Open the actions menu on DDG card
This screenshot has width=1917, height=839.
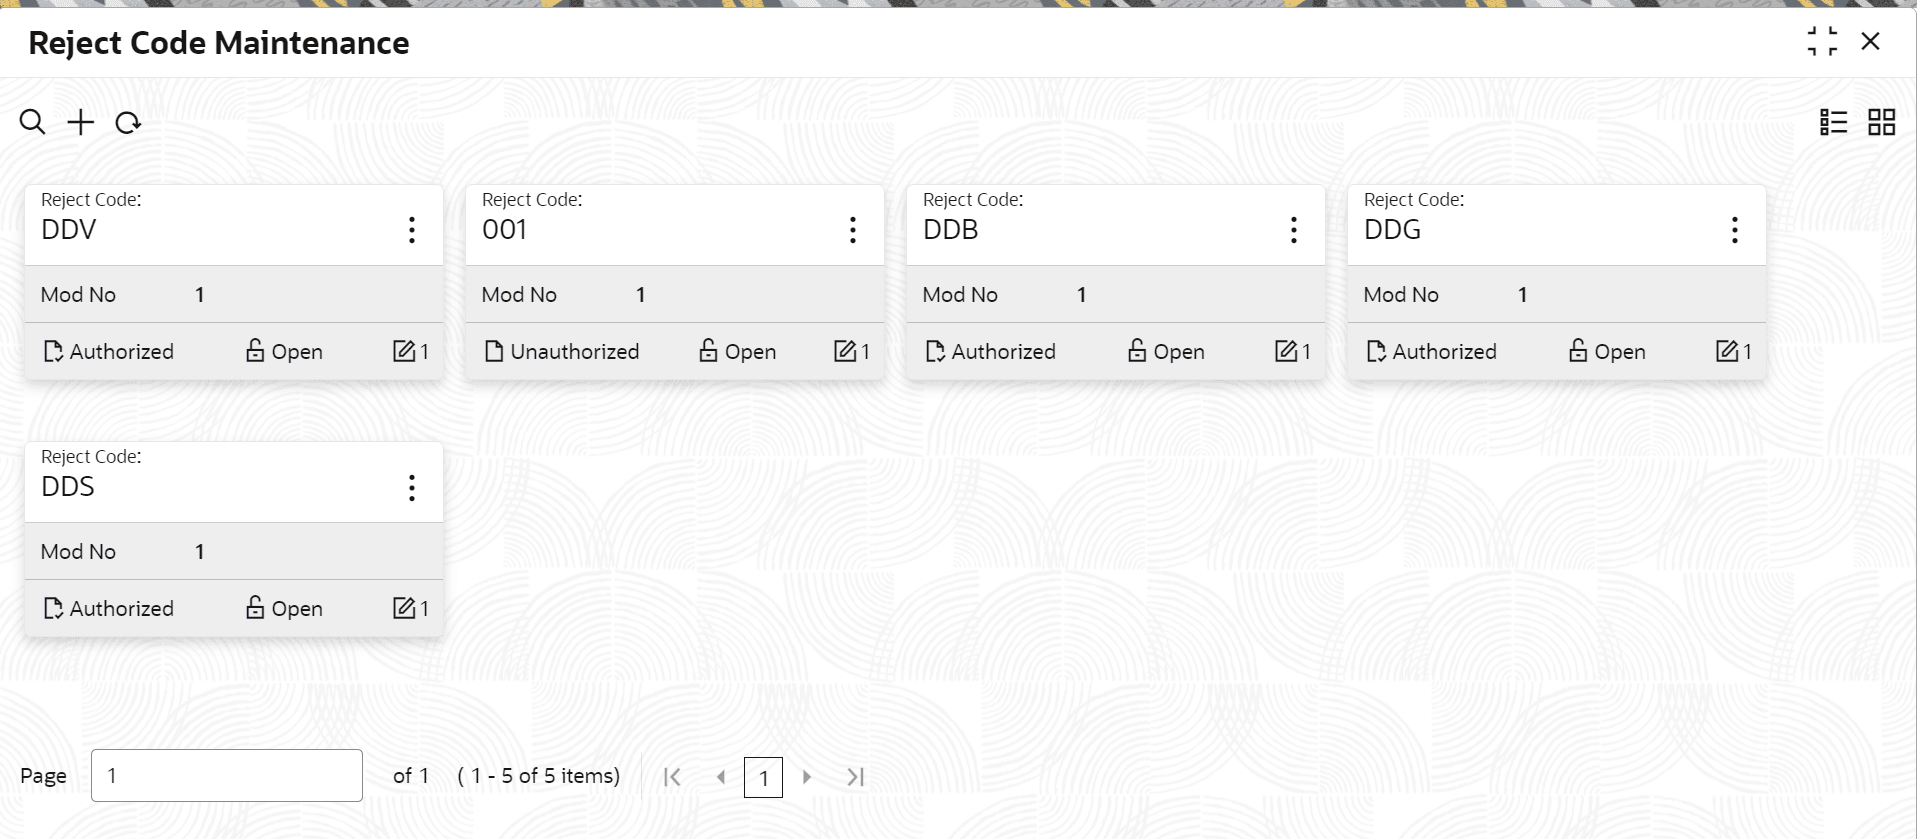point(1735,230)
